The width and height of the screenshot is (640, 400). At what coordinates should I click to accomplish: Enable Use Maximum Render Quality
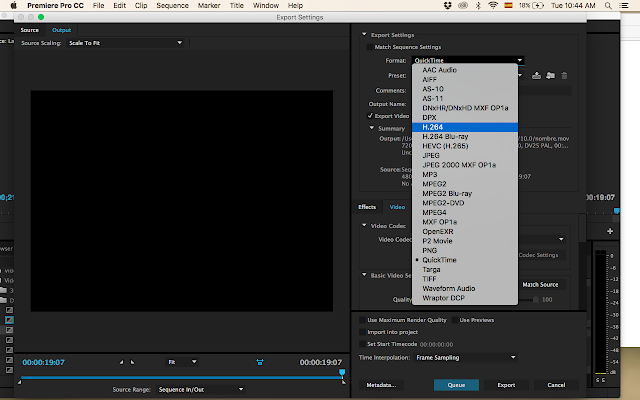[x=362, y=320]
